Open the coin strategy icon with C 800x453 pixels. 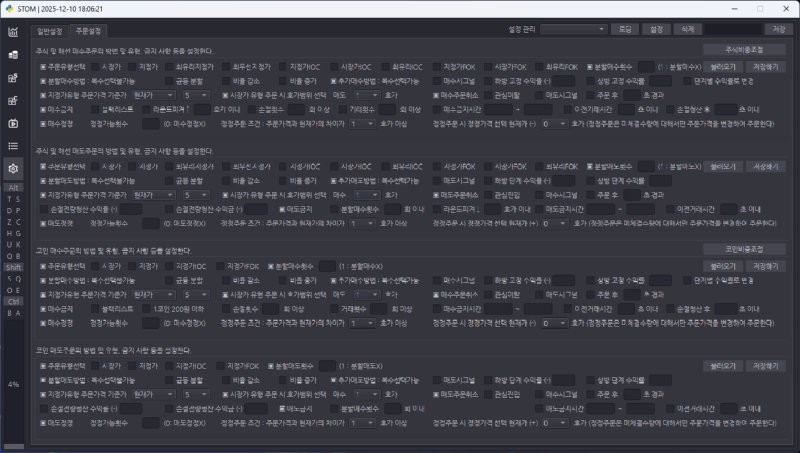click(x=13, y=100)
